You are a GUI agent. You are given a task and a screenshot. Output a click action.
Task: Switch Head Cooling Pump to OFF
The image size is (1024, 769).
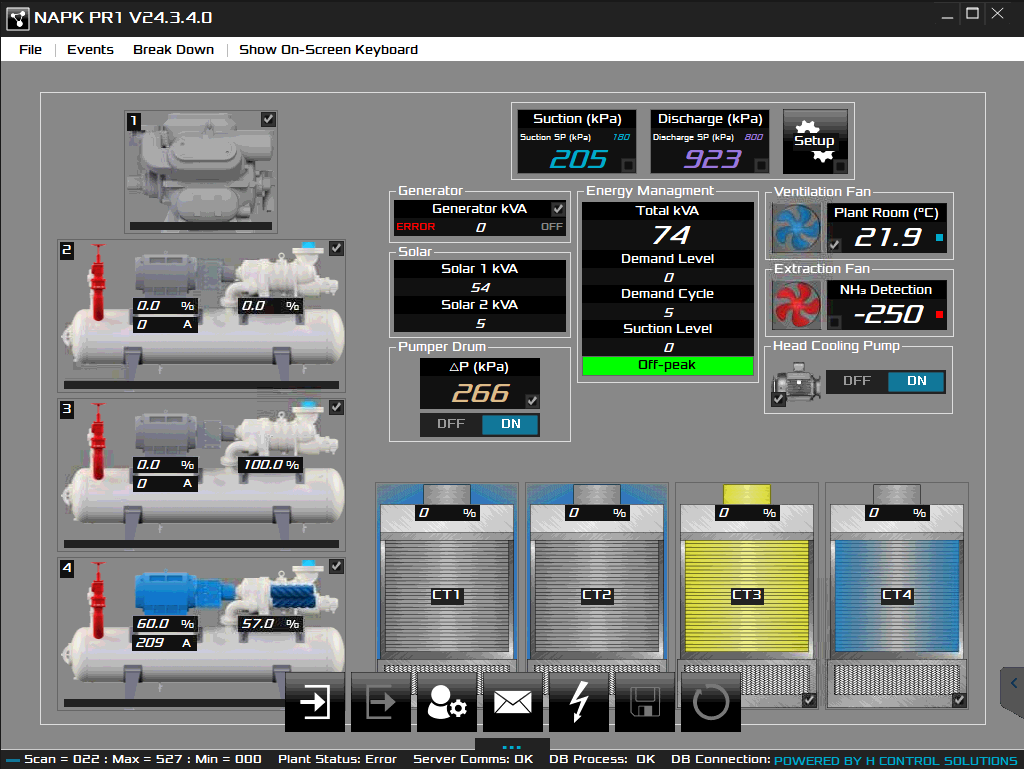tap(857, 381)
